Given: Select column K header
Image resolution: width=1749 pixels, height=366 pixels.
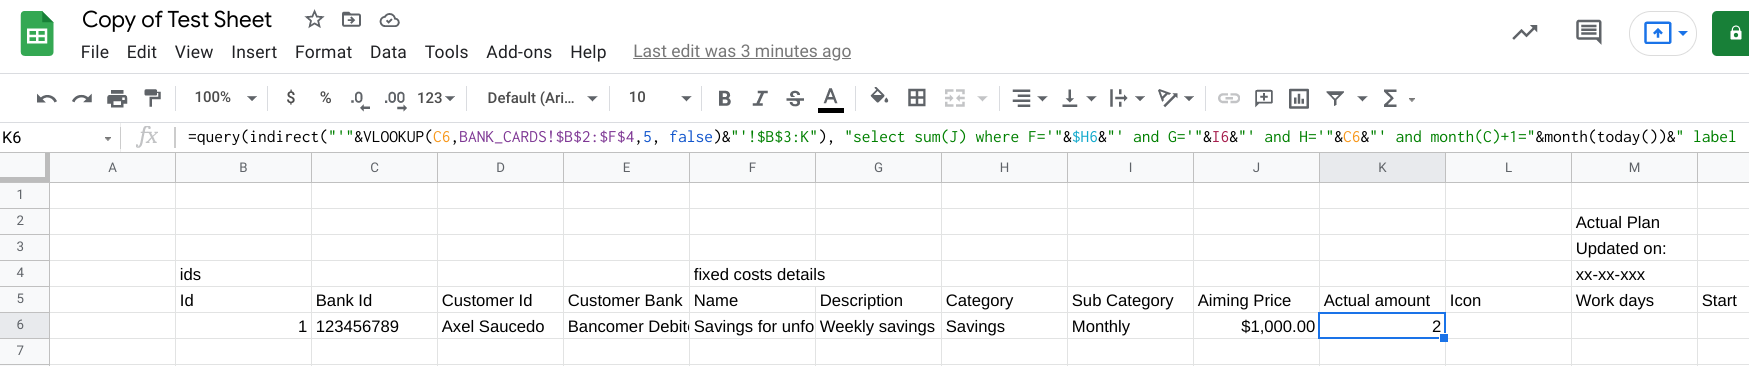Looking at the screenshot, I should (x=1382, y=168).
